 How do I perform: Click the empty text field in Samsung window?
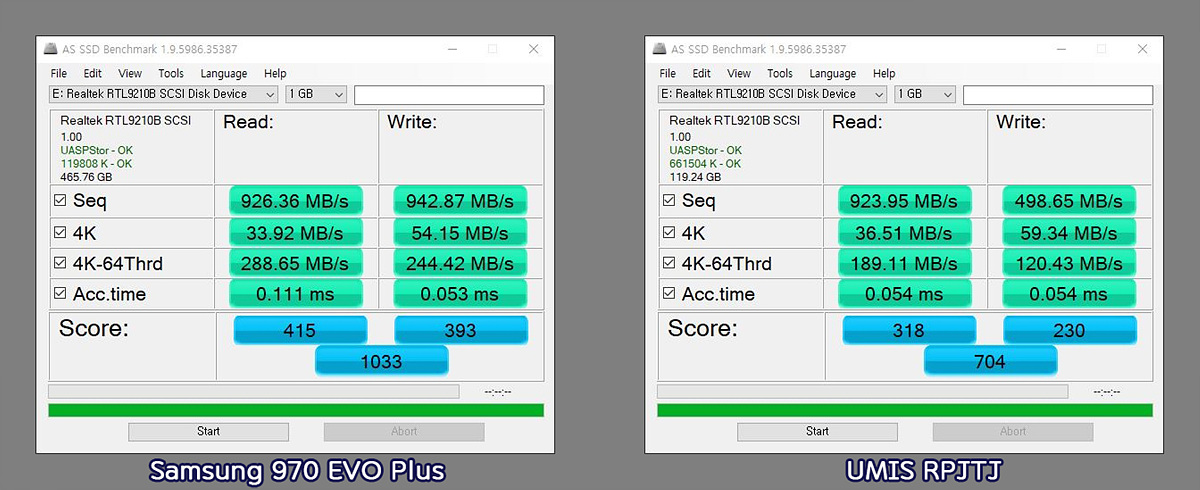pos(449,95)
